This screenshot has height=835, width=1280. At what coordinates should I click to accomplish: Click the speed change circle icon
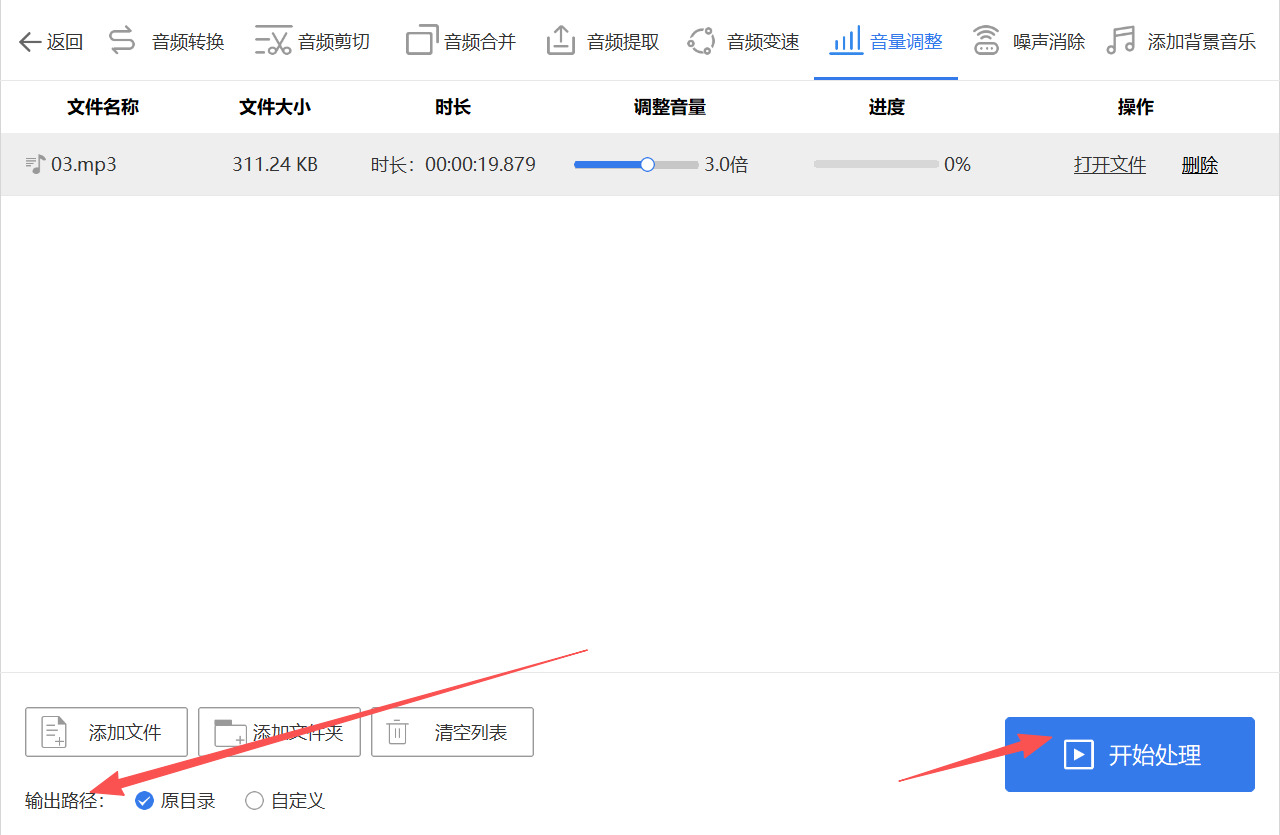click(701, 41)
